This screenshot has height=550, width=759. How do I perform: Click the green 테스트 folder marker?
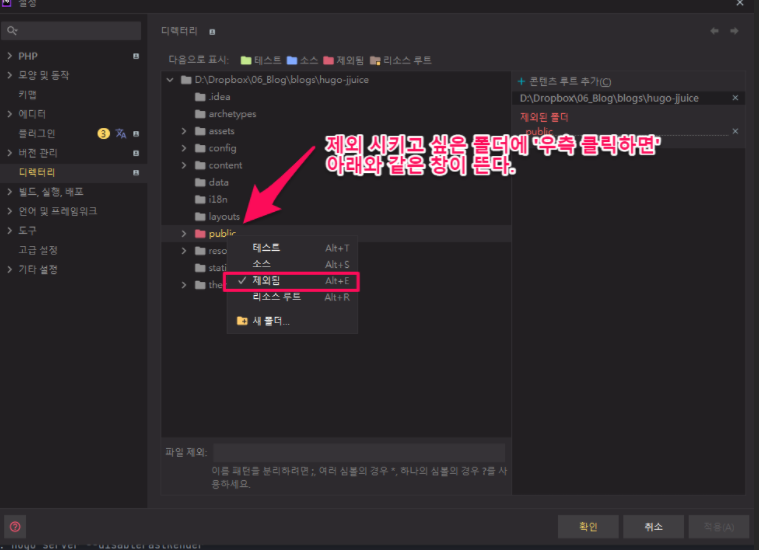pyautogui.click(x=246, y=61)
